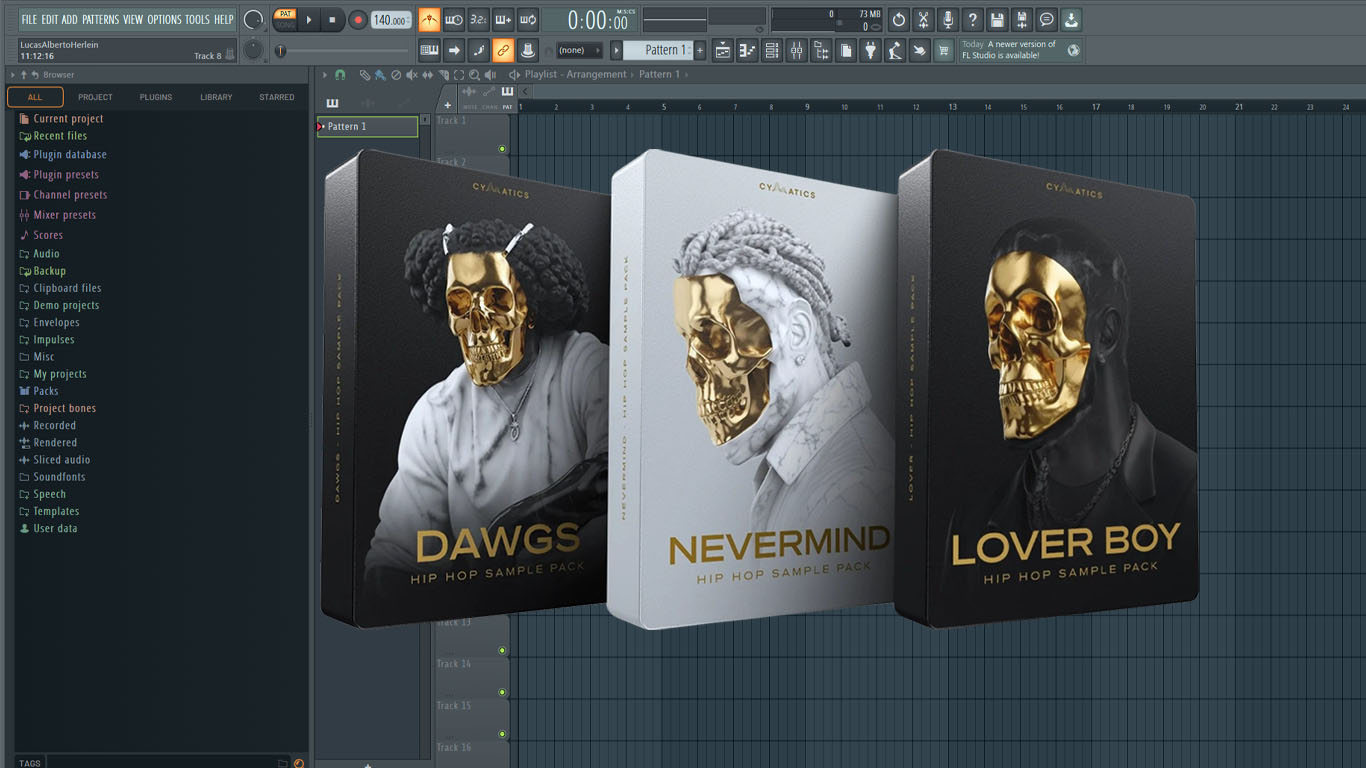Image resolution: width=1366 pixels, height=768 pixels.
Task: Open the FILE menu
Action: point(29,19)
